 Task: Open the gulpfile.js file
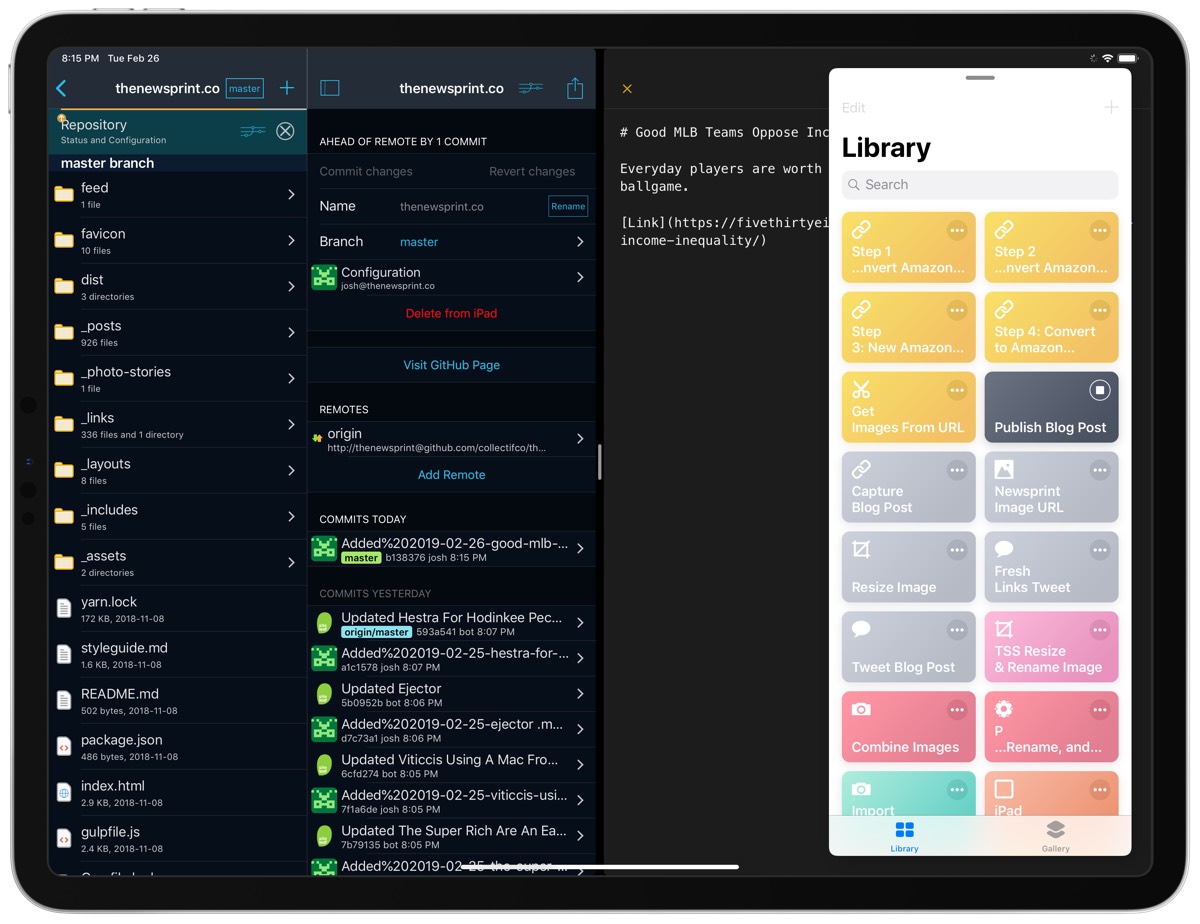pos(177,839)
